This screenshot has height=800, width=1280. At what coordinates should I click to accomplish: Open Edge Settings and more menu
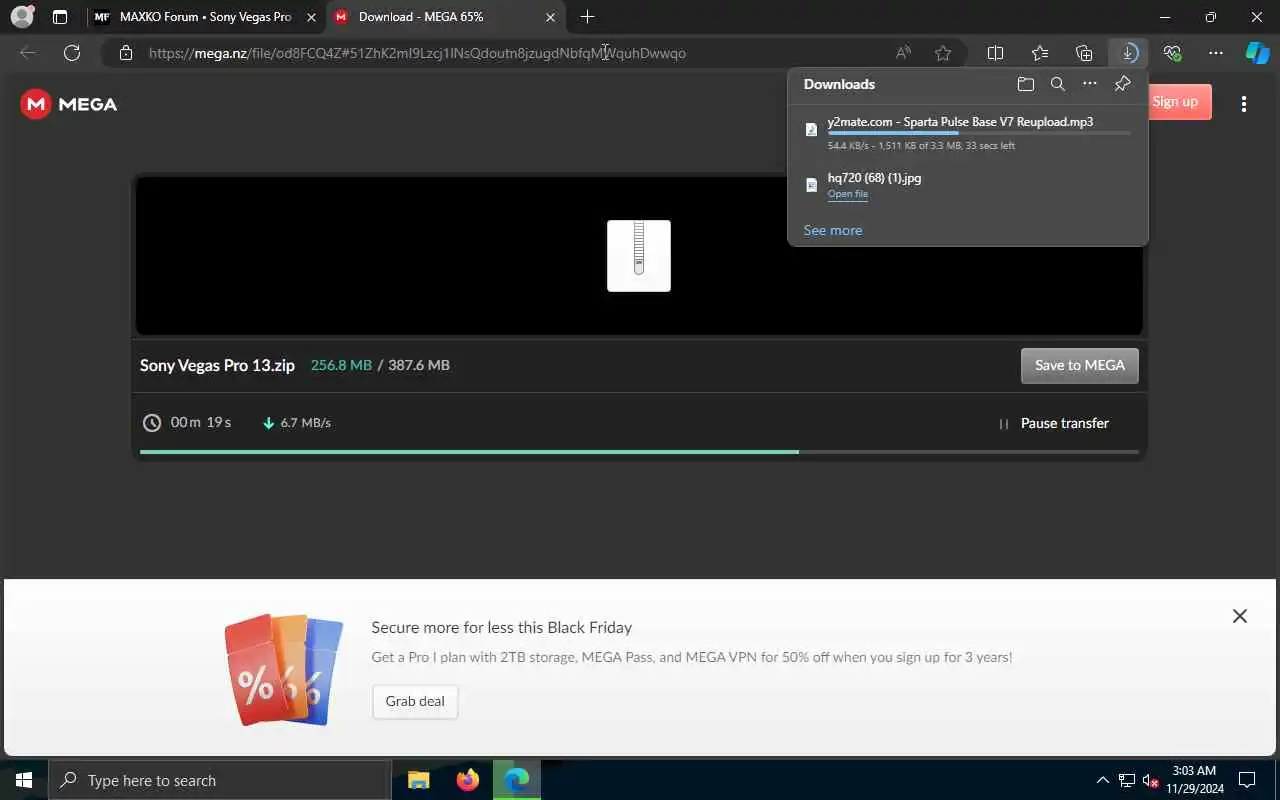click(x=1216, y=53)
